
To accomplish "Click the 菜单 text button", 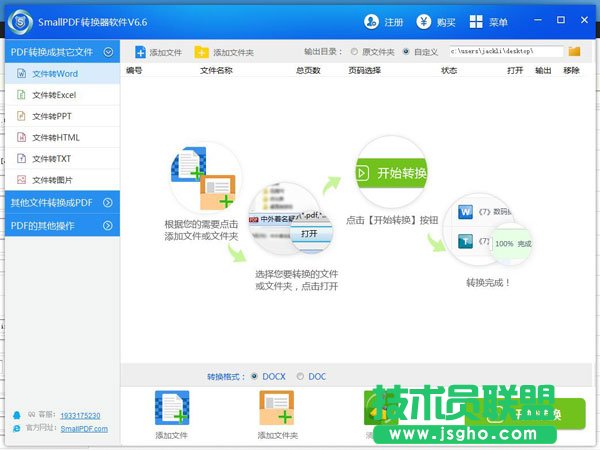I will coord(498,22).
